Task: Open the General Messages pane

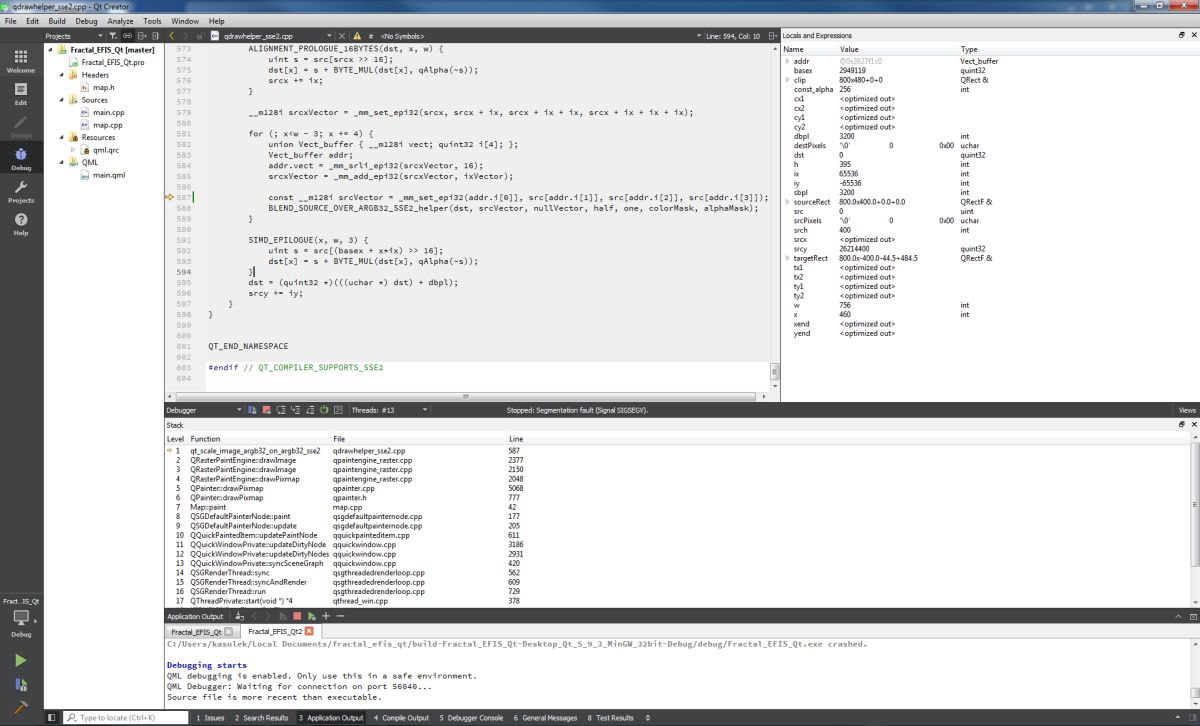Action: 546,718
